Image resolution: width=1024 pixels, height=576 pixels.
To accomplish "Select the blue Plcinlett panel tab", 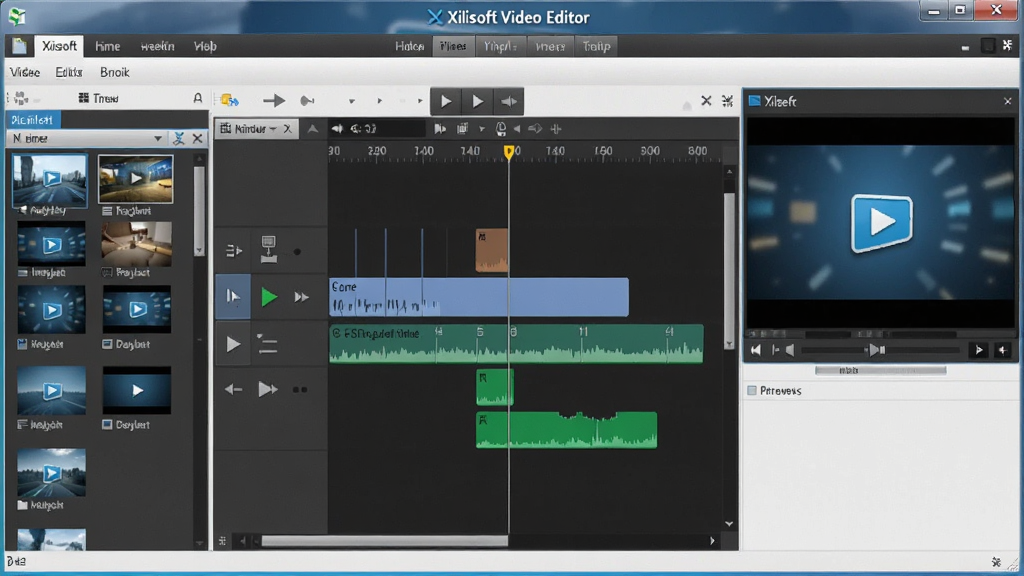I will (x=33, y=120).
